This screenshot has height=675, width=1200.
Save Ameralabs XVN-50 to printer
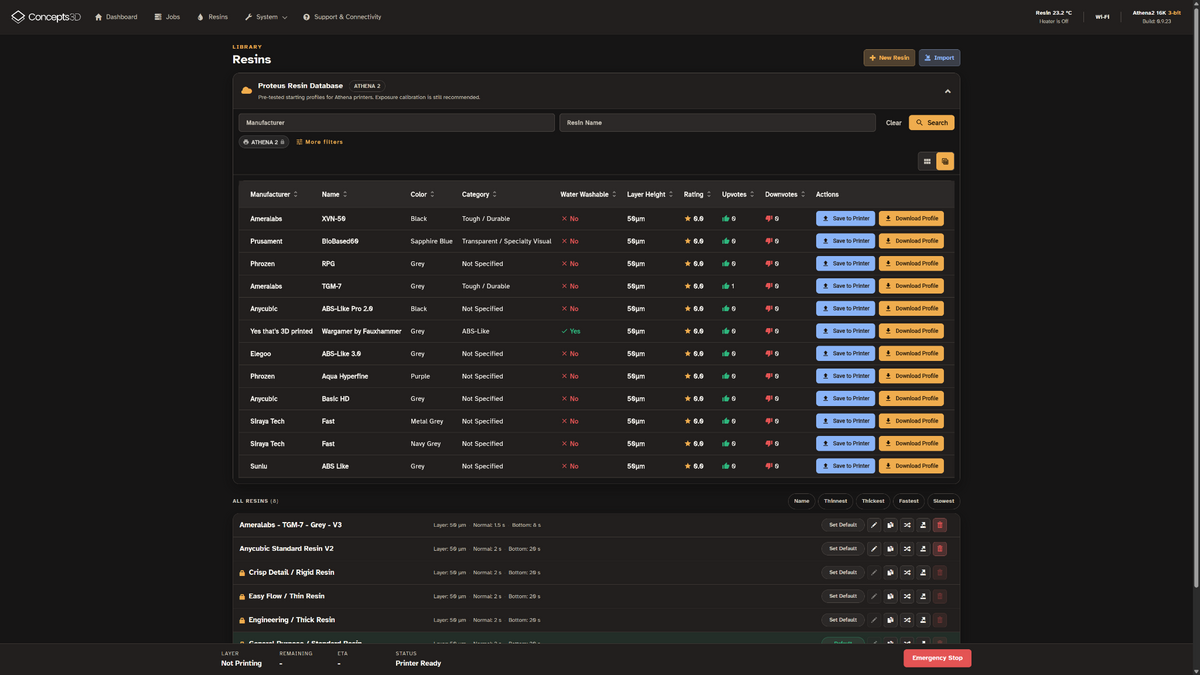(846, 219)
